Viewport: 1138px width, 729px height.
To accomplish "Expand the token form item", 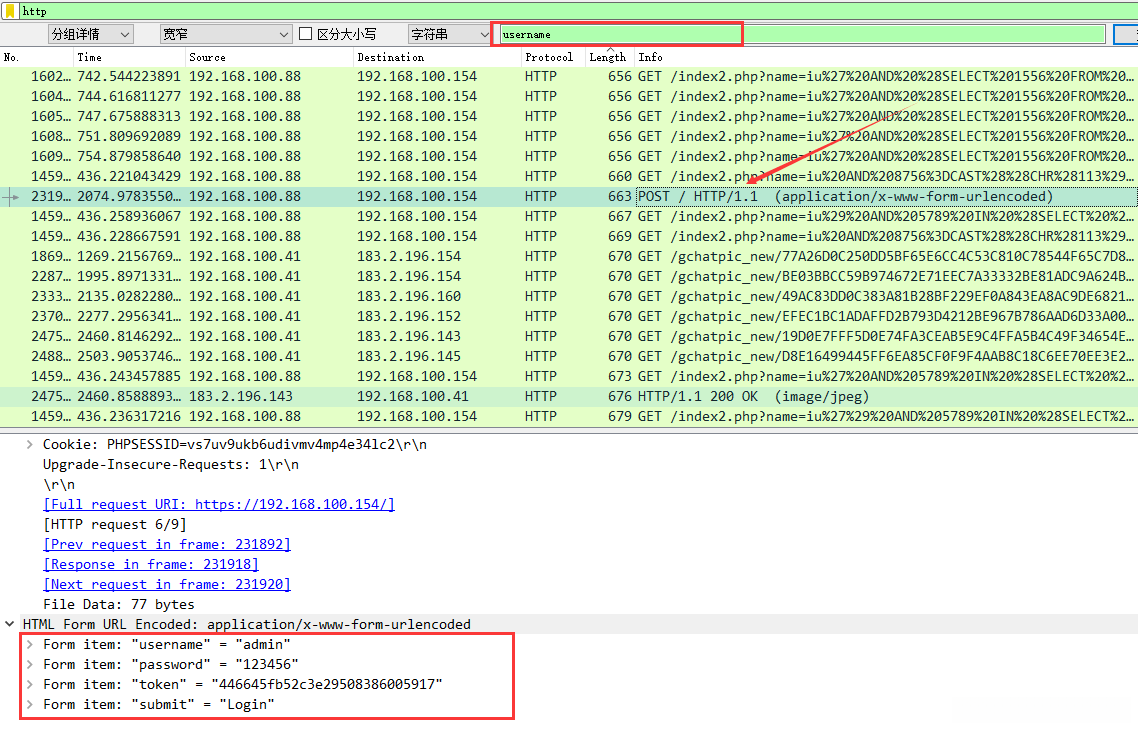I will coord(30,684).
